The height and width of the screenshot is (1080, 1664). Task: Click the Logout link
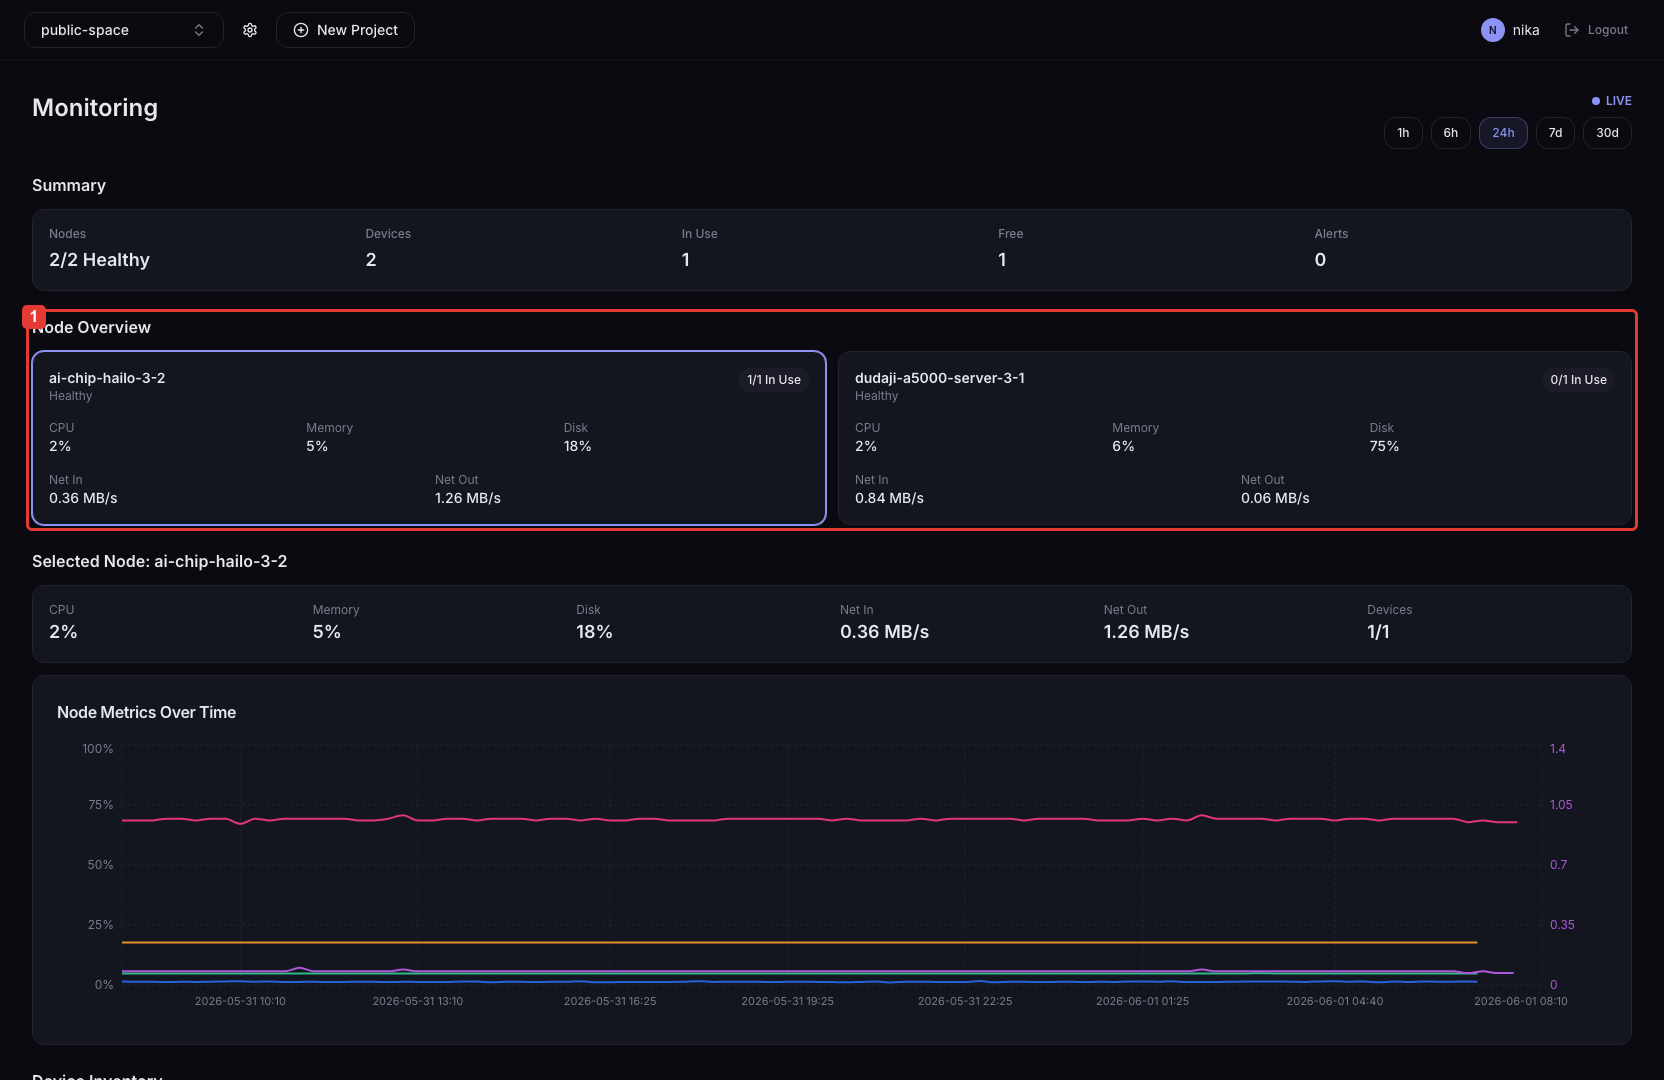point(1596,30)
